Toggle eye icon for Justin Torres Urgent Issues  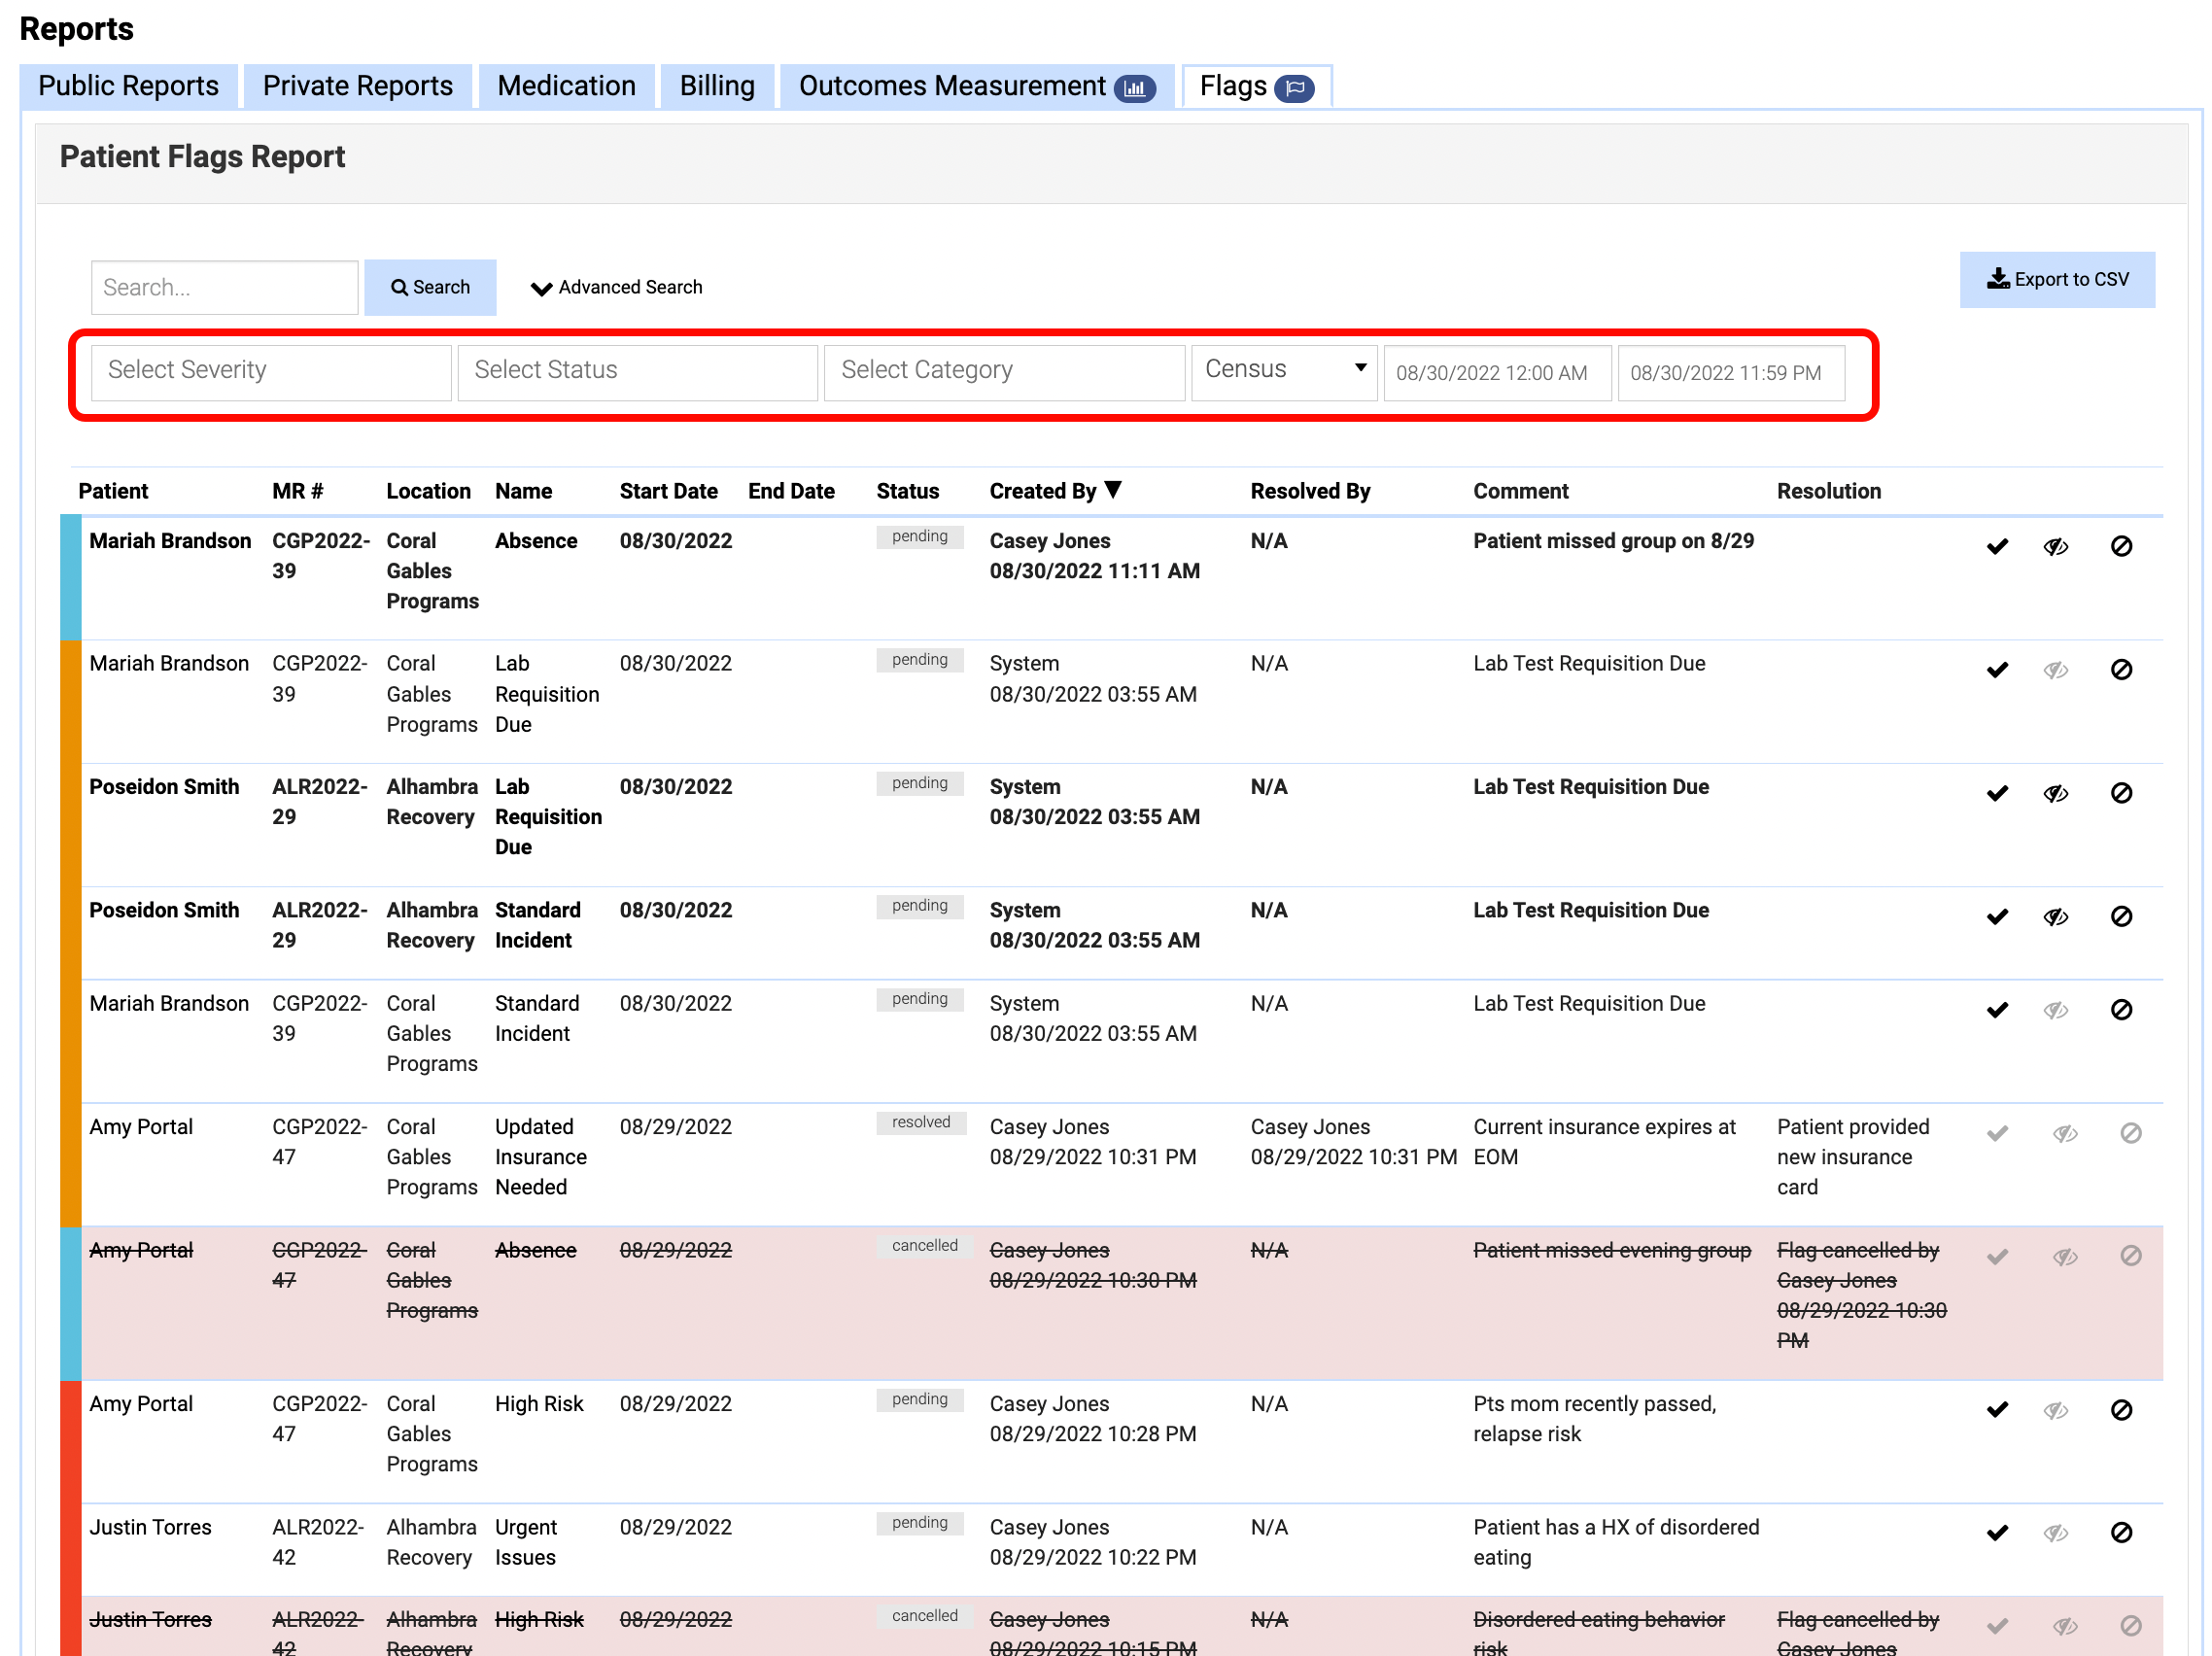pyautogui.click(x=2056, y=1534)
